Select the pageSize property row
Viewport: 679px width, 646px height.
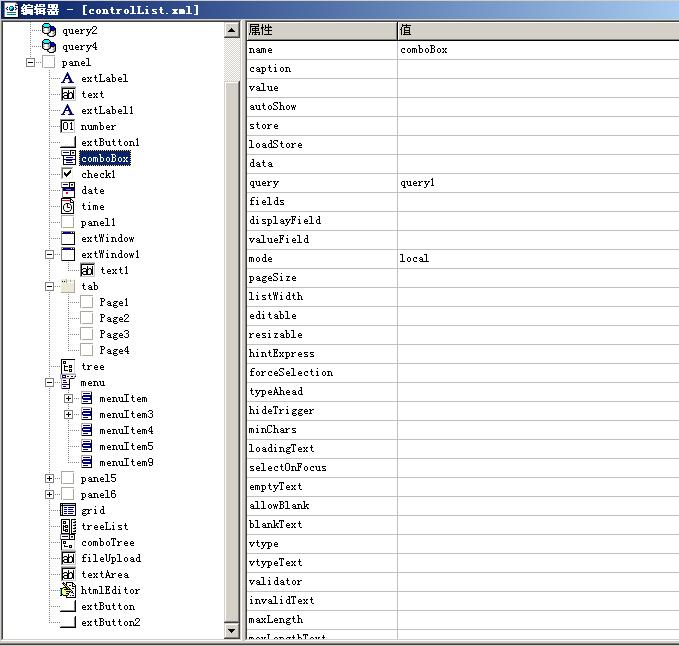click(x=463, y=278)
